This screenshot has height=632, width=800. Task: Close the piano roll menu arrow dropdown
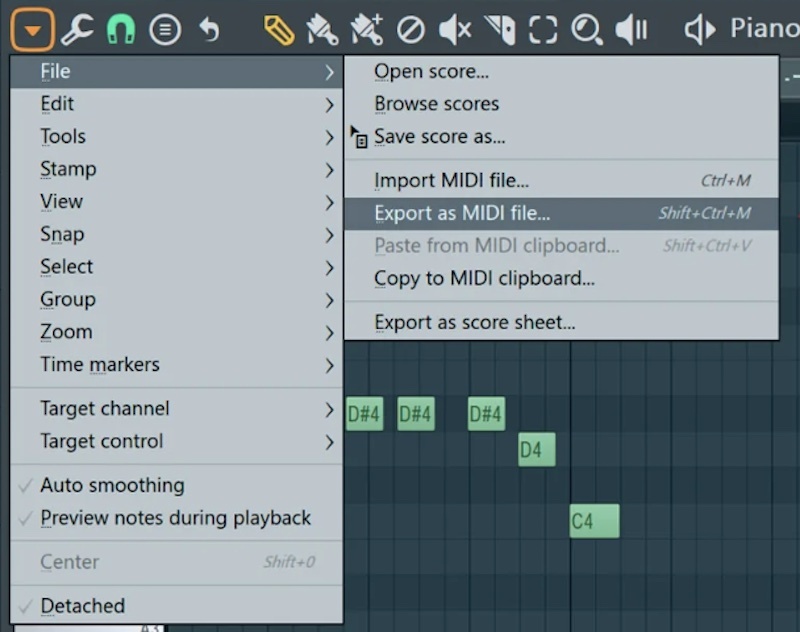pyautogui.click(x=33, y=30)
